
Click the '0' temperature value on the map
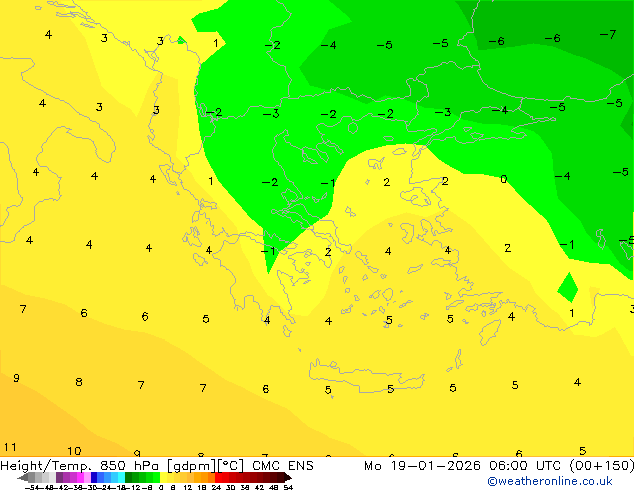pos(503,179)
